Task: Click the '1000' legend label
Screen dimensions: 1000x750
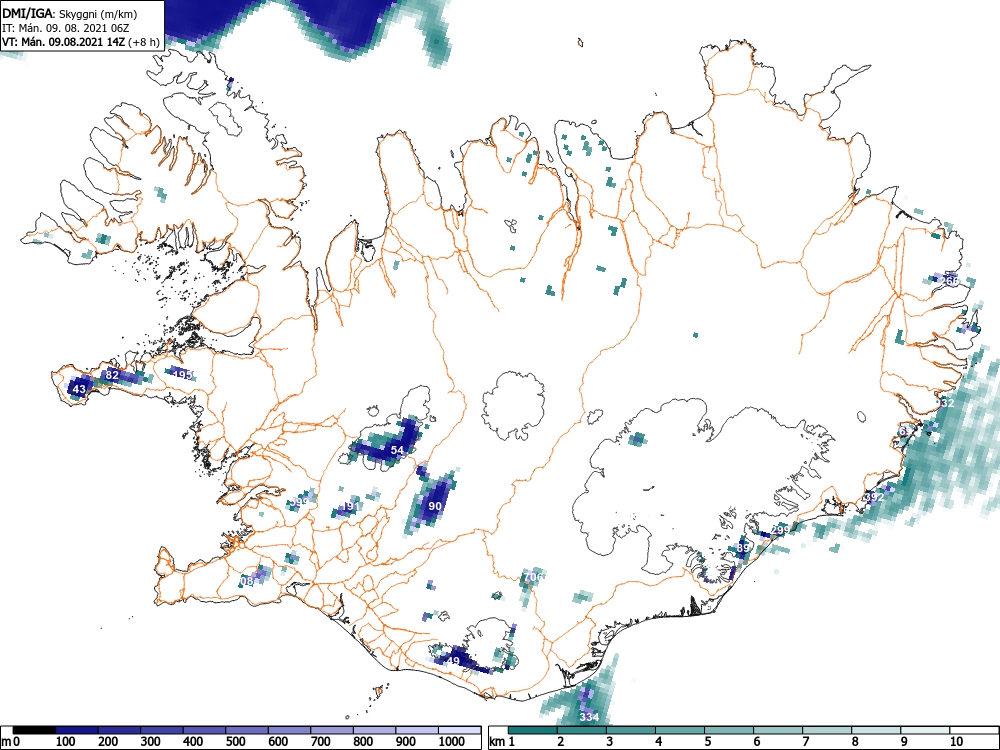Action: [x=452, y=742]
